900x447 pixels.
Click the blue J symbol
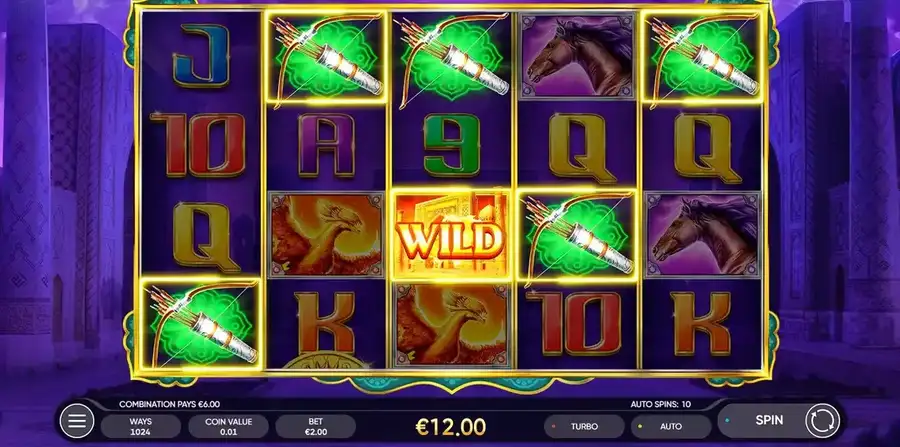pyautogui.click(x=201, y=56)
